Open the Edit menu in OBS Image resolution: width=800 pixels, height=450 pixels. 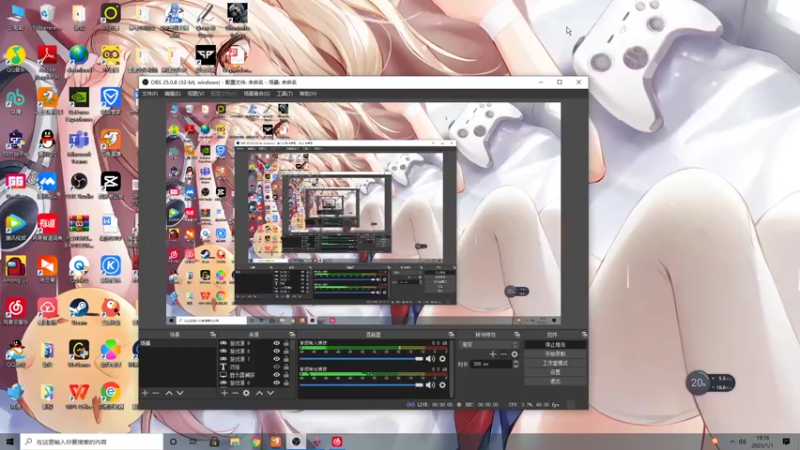pyautogui.click(x=172, y=94)
